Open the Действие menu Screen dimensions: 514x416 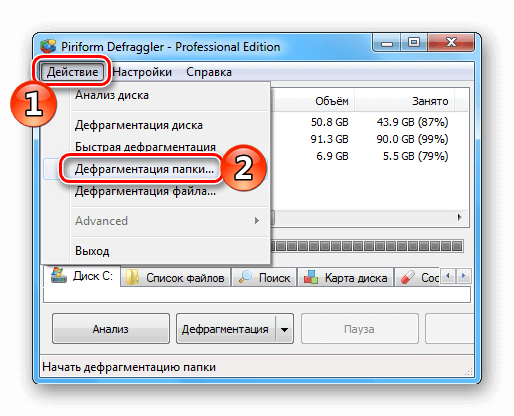pos(72,72)
